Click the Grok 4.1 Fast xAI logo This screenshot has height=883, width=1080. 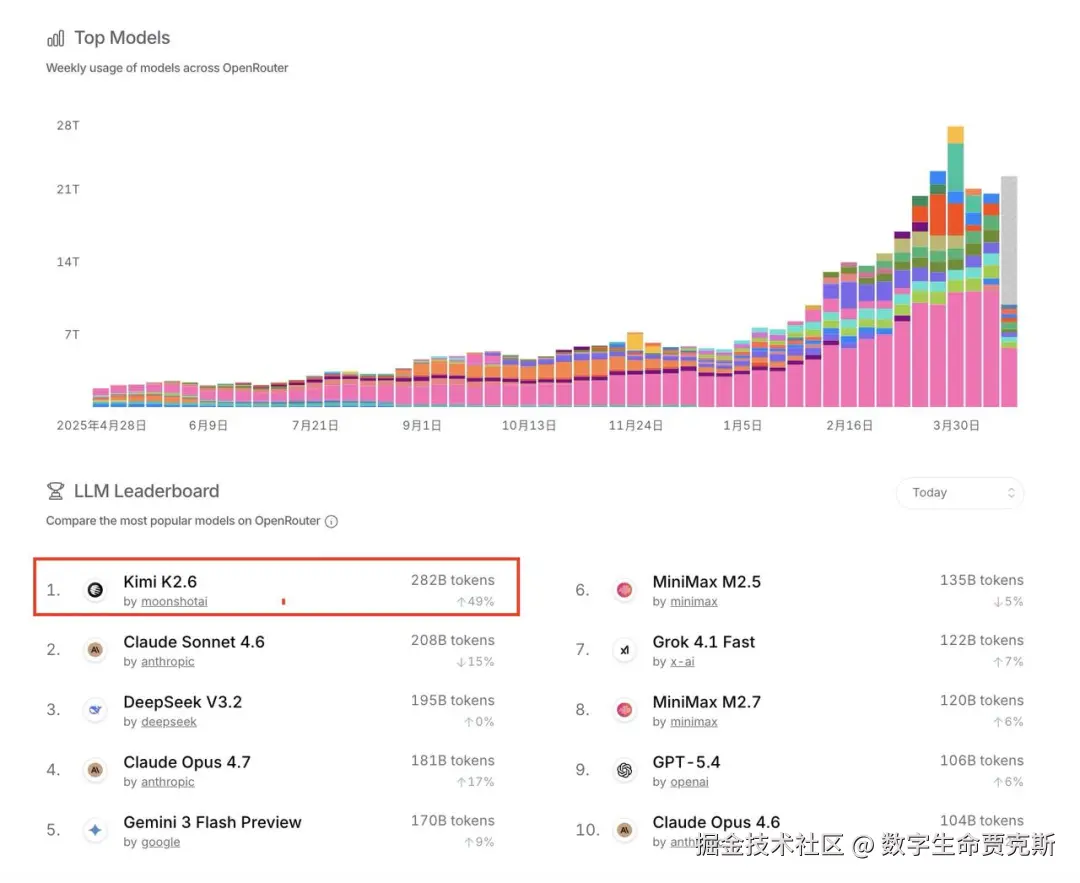pos(624,650)
